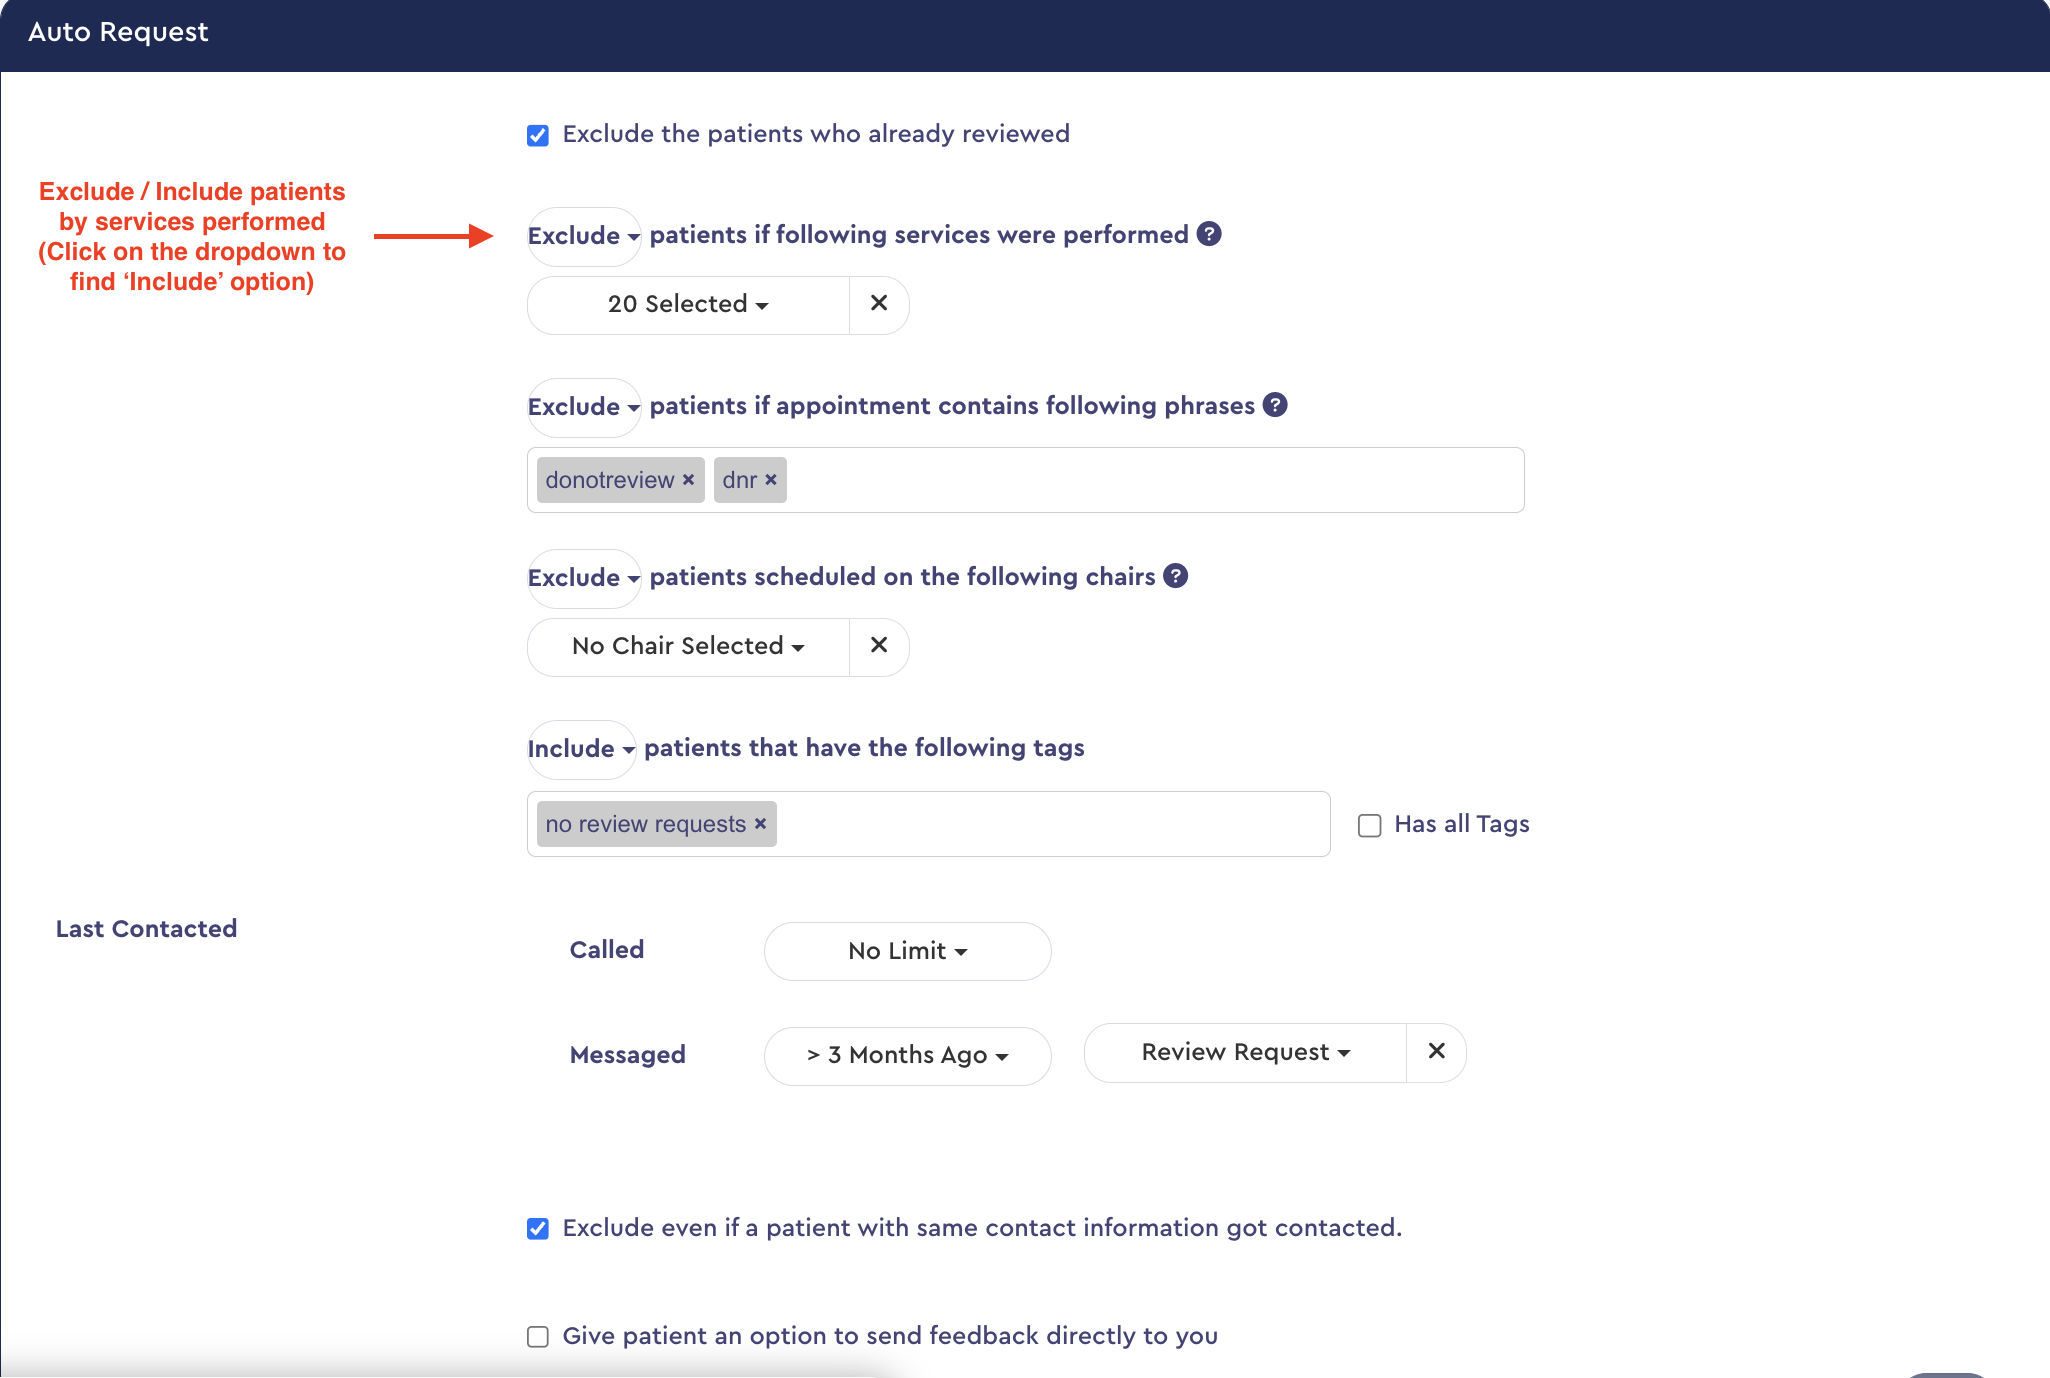Clear the 20 Selected services with X
The image size is (2050, 1378).
point(879,304)
